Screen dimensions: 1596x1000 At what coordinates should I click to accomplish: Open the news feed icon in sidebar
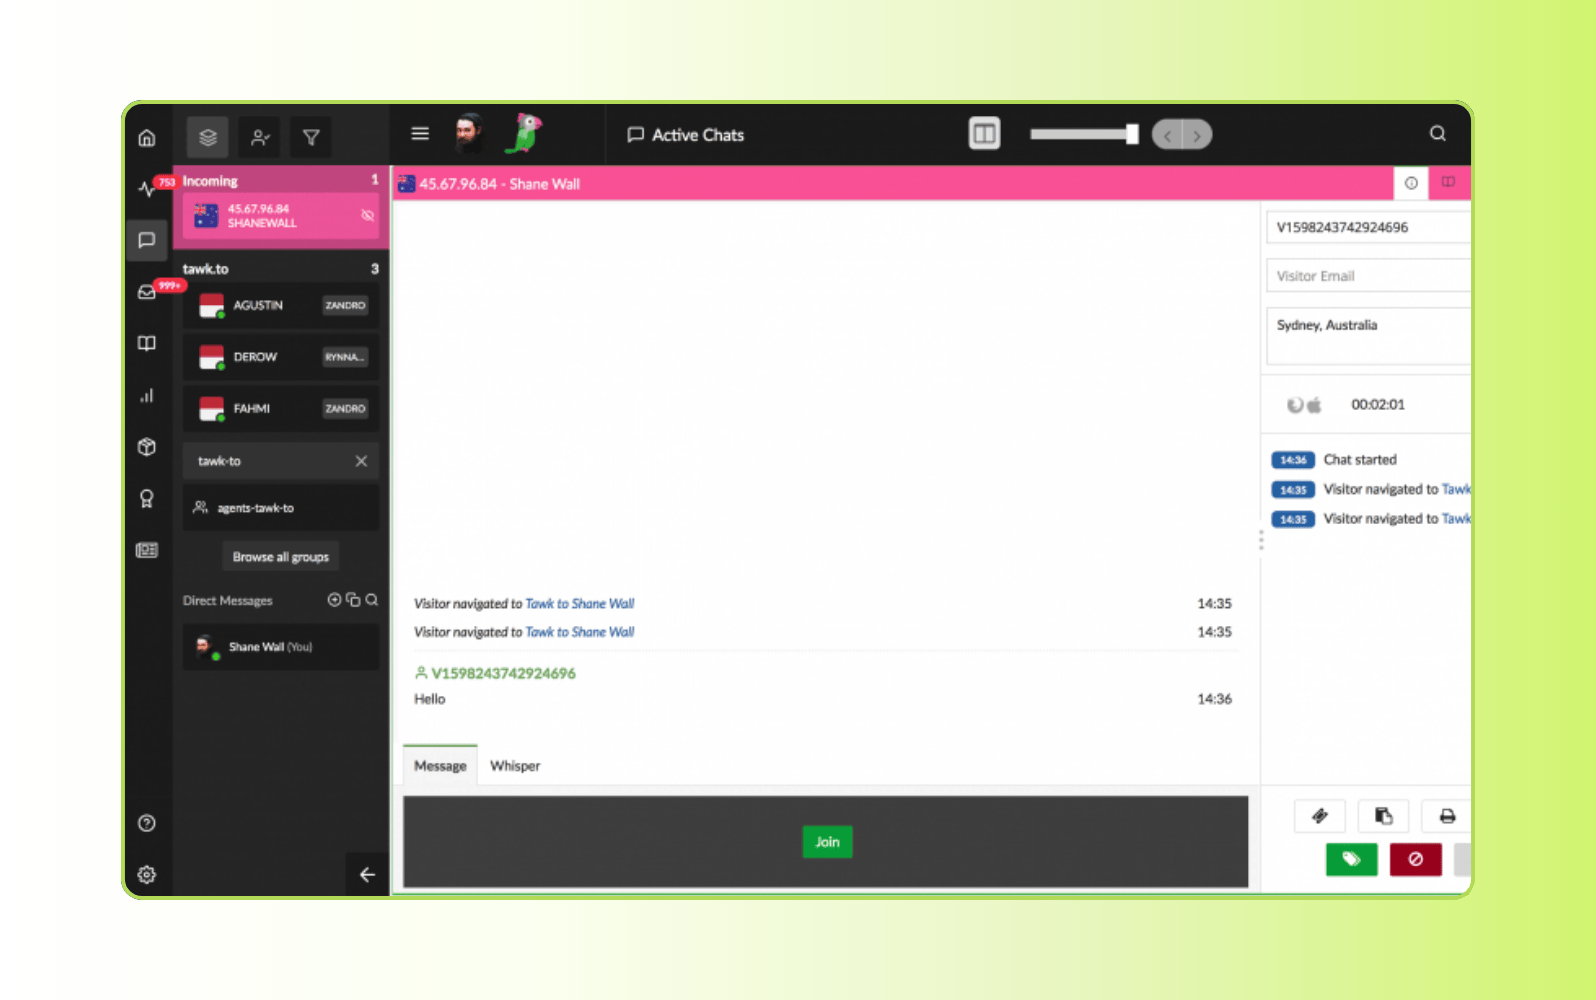[147, 550]
